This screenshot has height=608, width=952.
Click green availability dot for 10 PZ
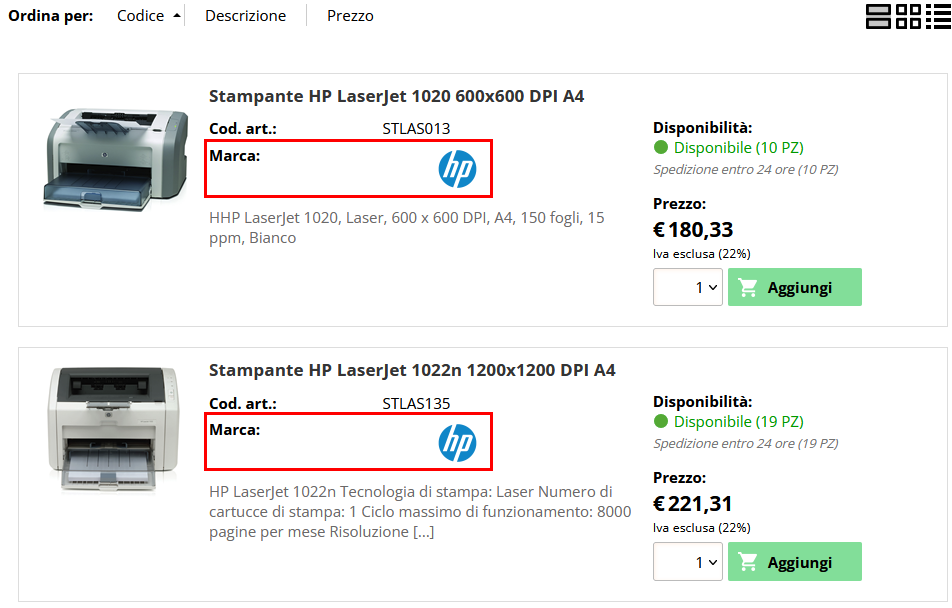click(x=661, y=147)
